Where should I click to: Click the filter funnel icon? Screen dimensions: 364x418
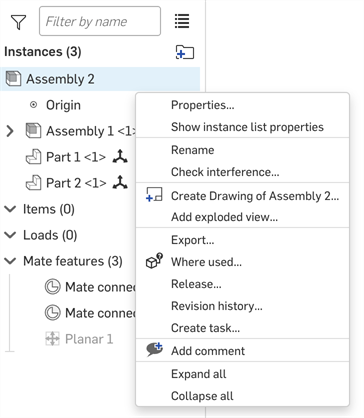(x=18, y=22)
